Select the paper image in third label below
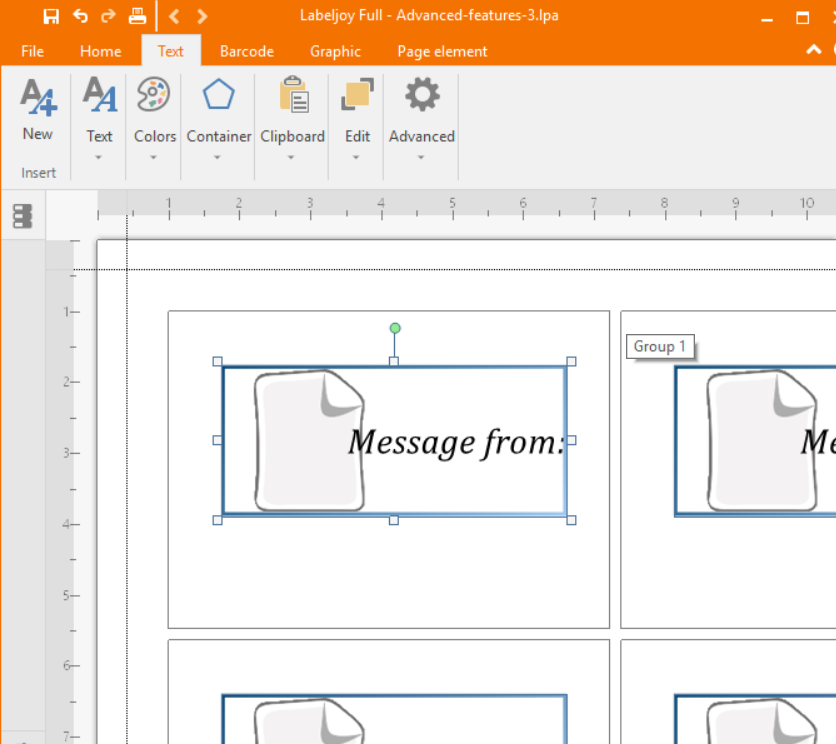The width and height of the screenshot is (836, 744). tap(309, 721)
